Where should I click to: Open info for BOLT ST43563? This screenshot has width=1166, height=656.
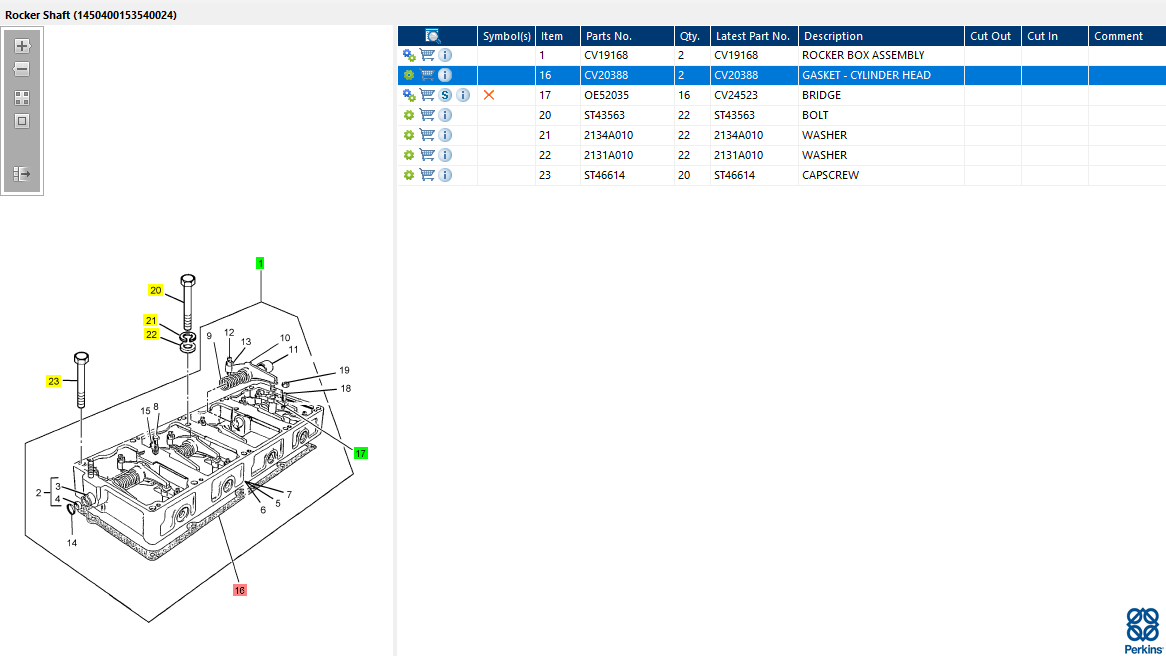coord(445,115)
